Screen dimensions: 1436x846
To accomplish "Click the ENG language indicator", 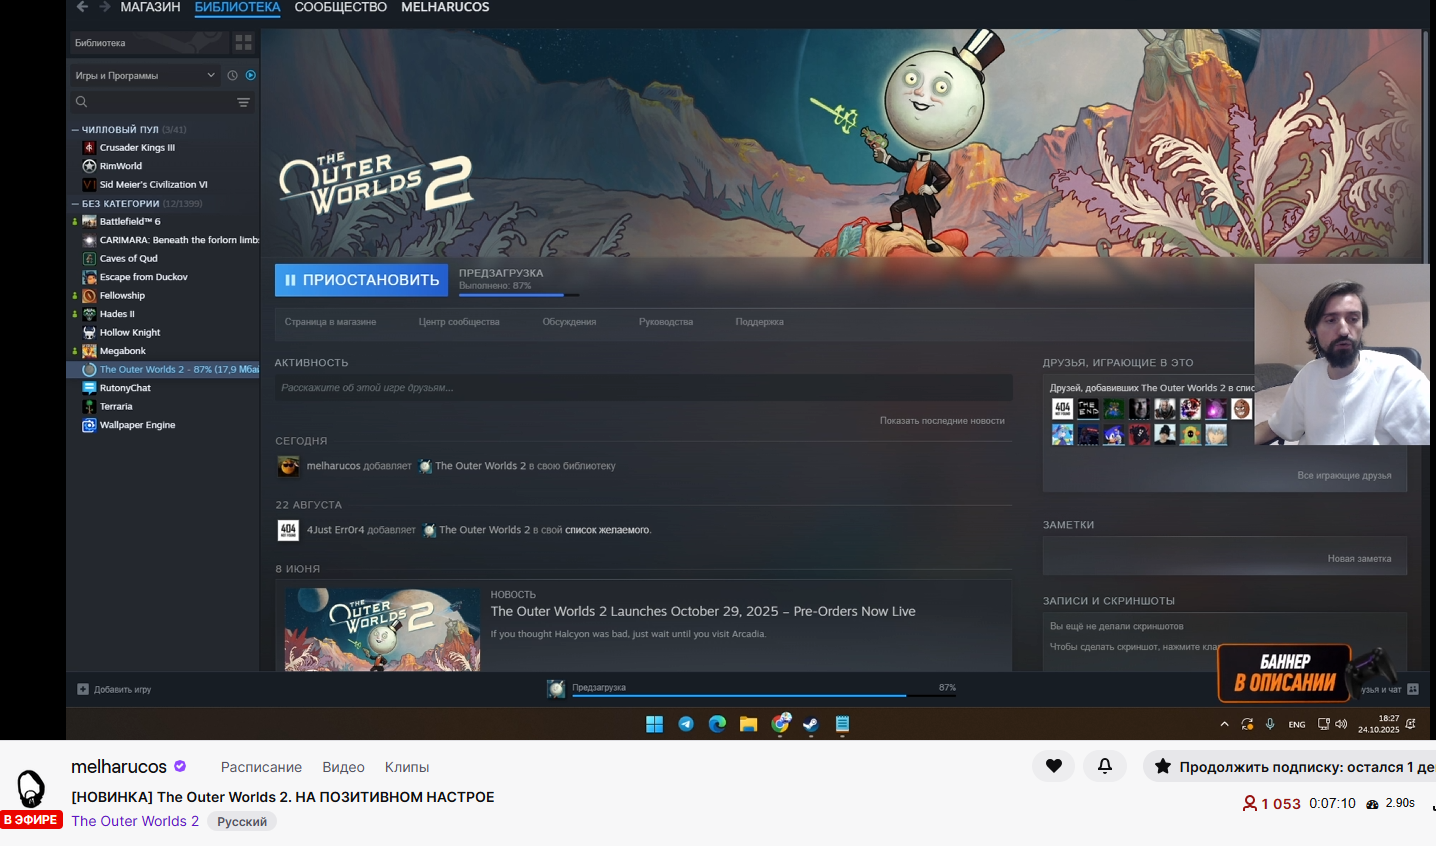I will 1297,724.
